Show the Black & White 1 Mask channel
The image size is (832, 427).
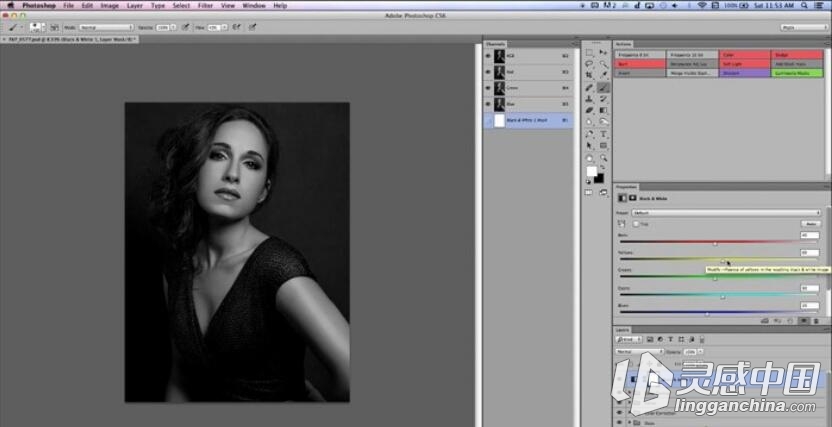click(x=488, y=120)
